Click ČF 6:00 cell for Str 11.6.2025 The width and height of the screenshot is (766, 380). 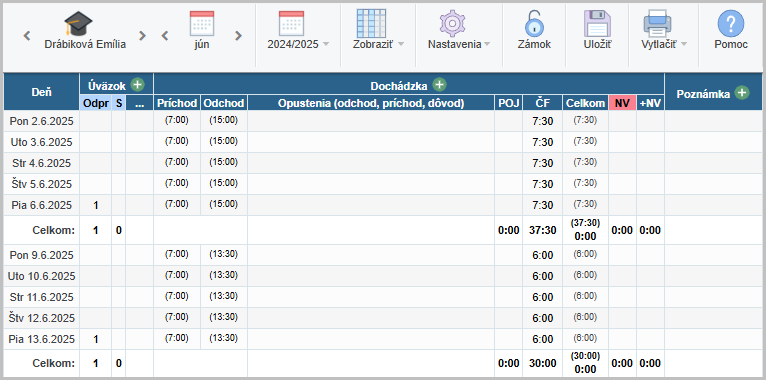coord(542,297)
